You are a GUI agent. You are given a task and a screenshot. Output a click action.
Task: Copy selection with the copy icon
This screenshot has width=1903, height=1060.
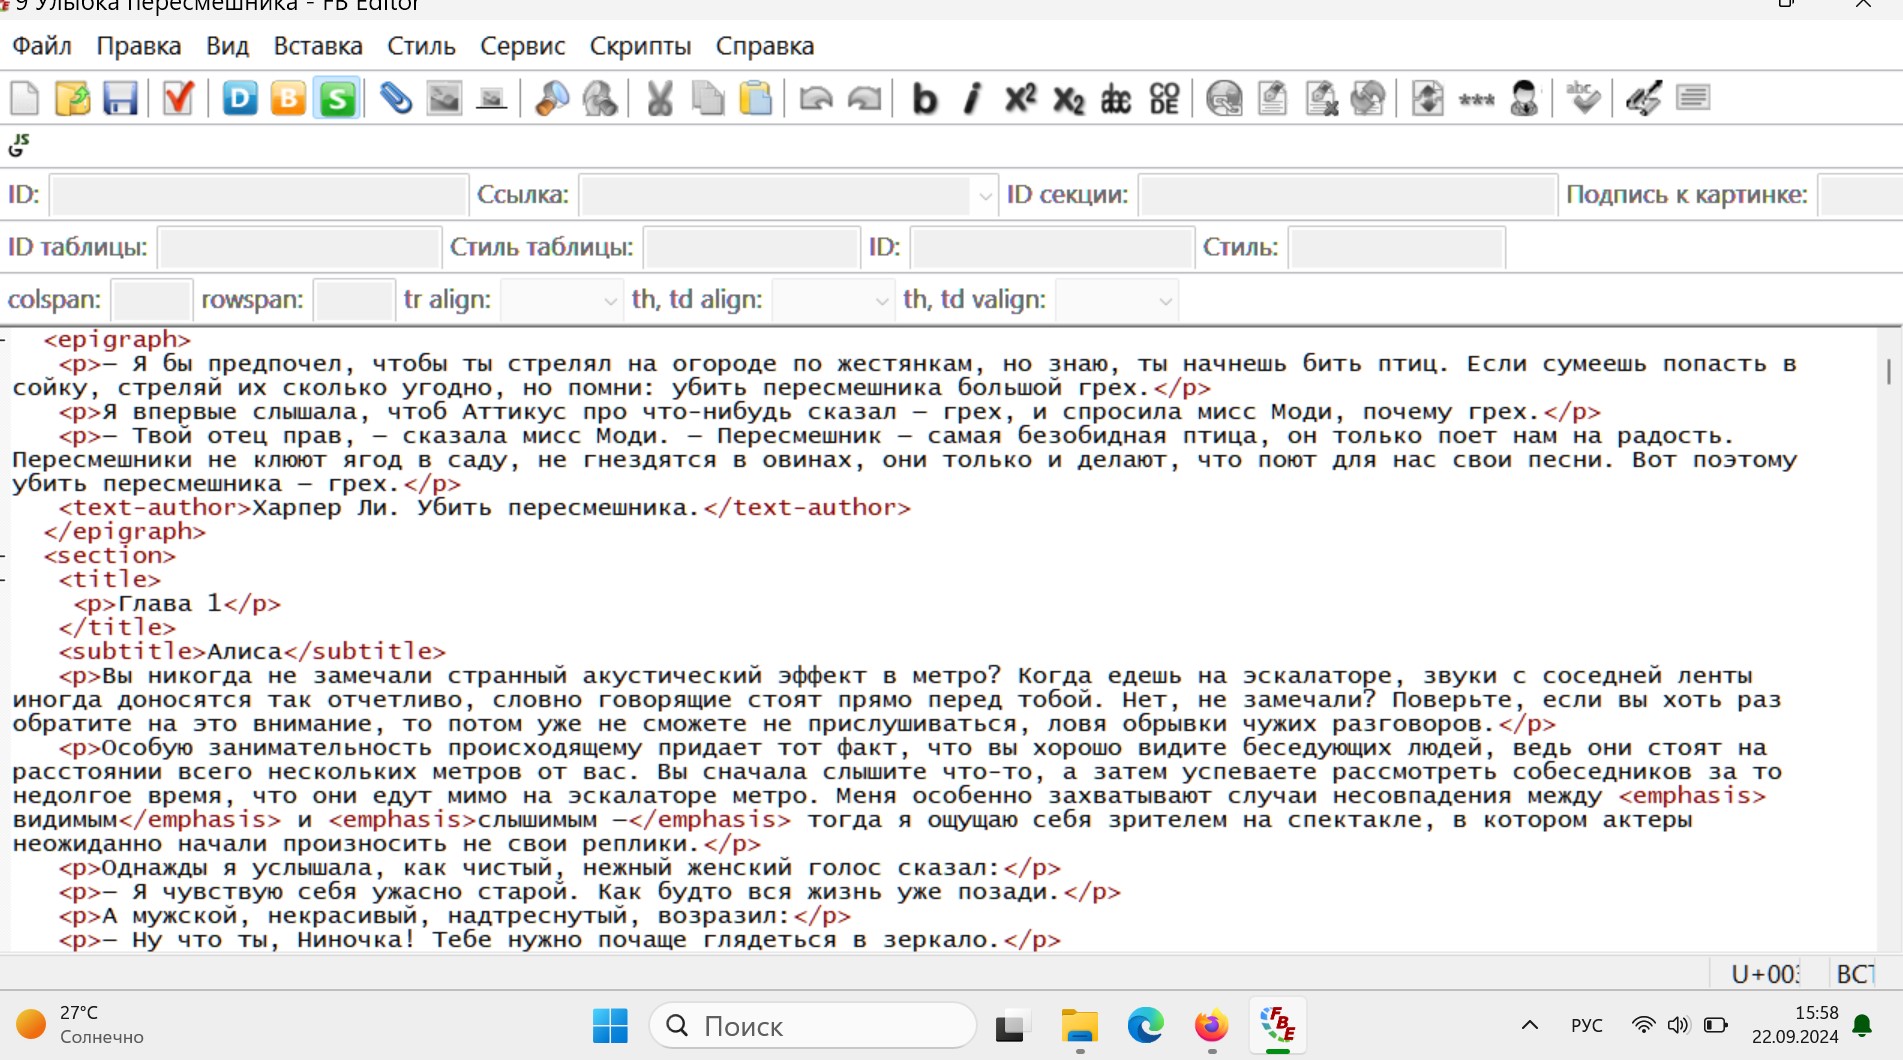pyautogui.click(x=708, y=98)
